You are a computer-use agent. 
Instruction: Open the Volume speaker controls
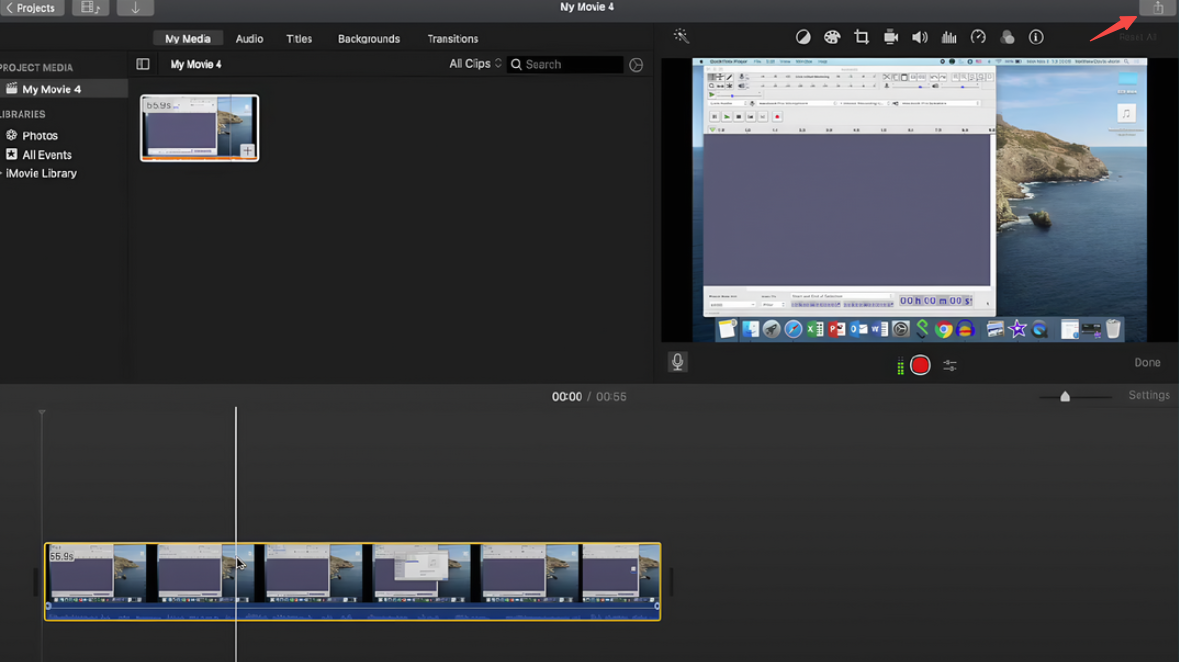point(919,38)
